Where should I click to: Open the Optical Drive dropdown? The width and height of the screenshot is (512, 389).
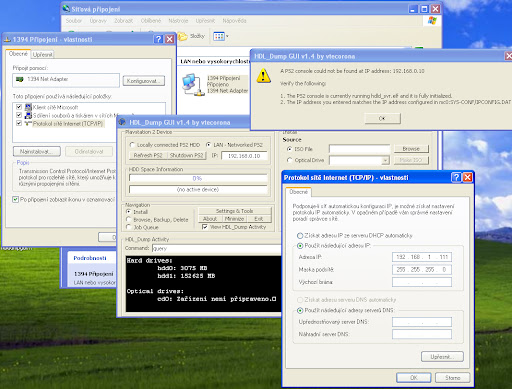click(385, 160)
